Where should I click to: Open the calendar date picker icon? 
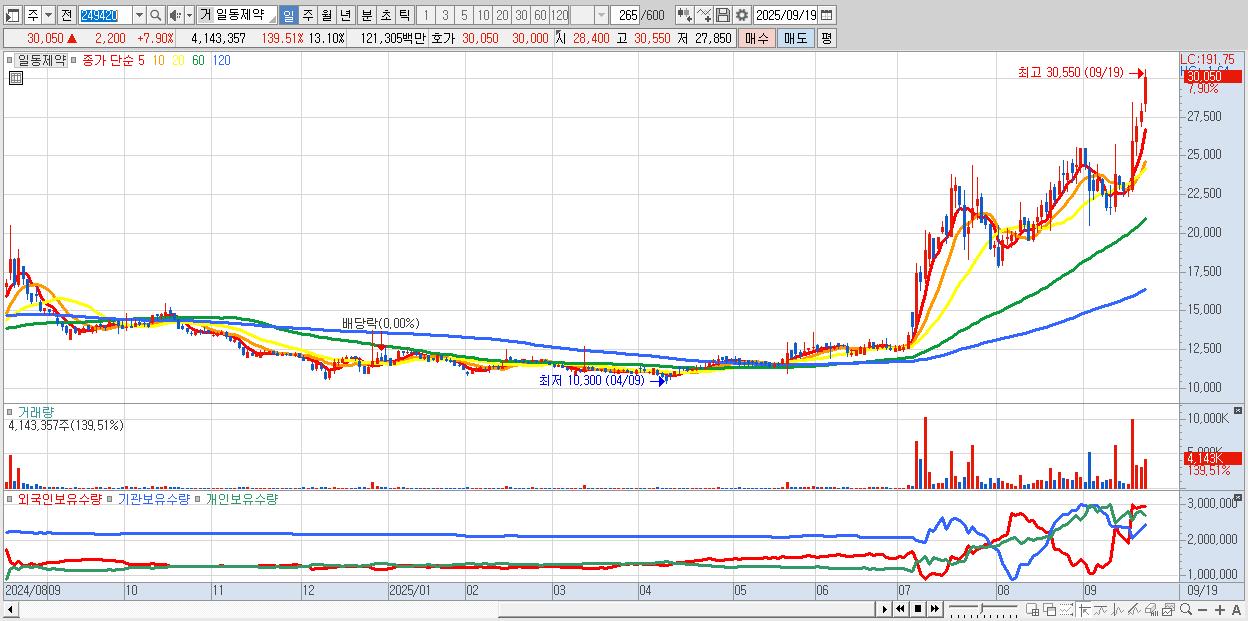(x=827, y=15)
